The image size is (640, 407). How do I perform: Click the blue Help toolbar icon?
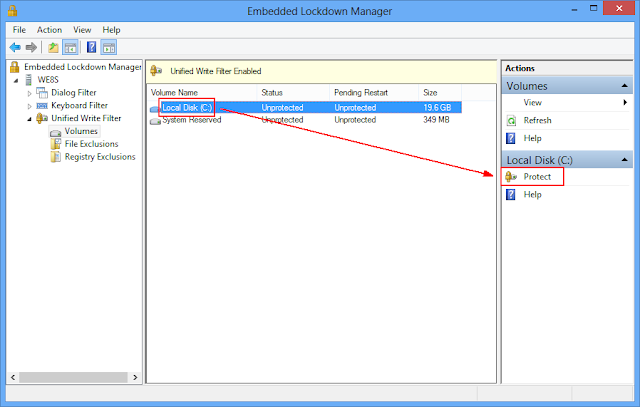click(91, 47)
